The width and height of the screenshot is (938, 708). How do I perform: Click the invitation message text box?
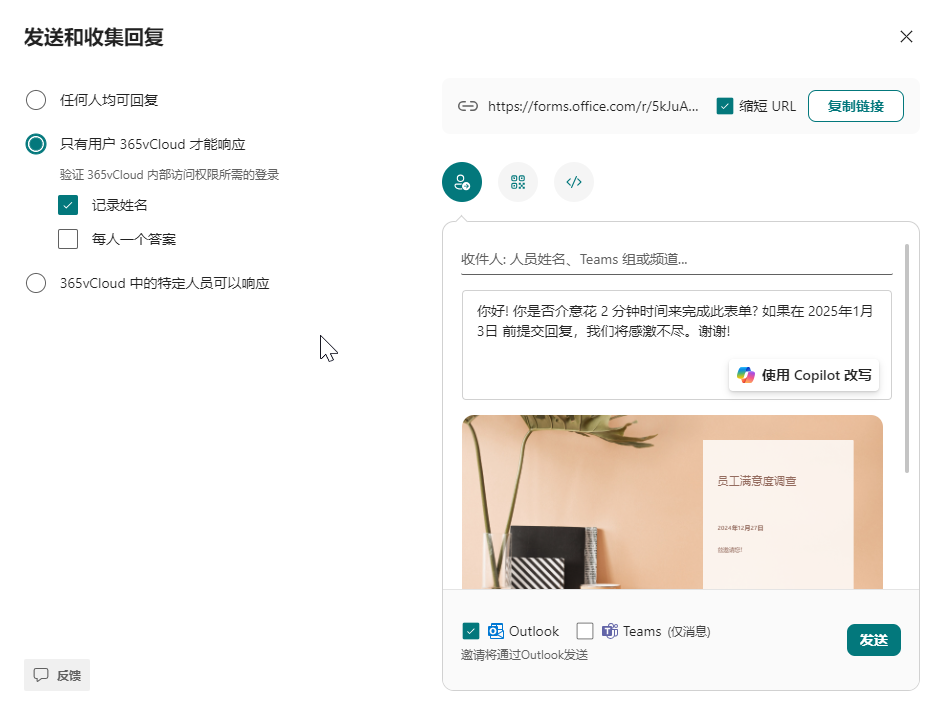(677, 345)
